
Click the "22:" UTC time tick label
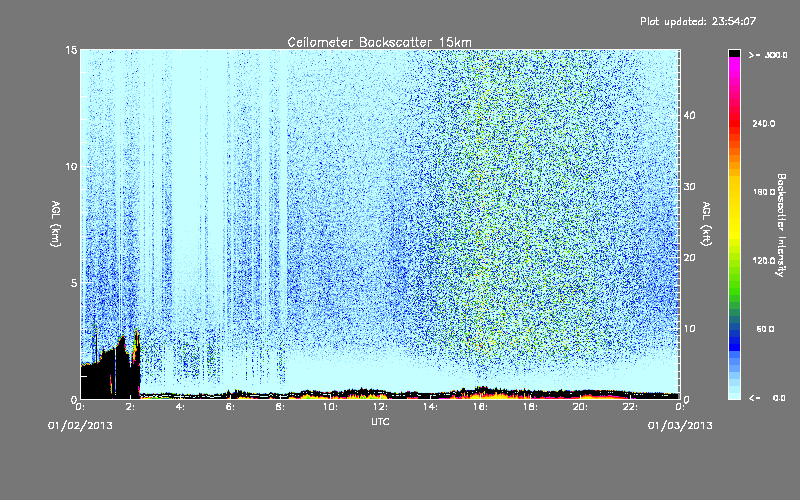[x=630, y=407]
